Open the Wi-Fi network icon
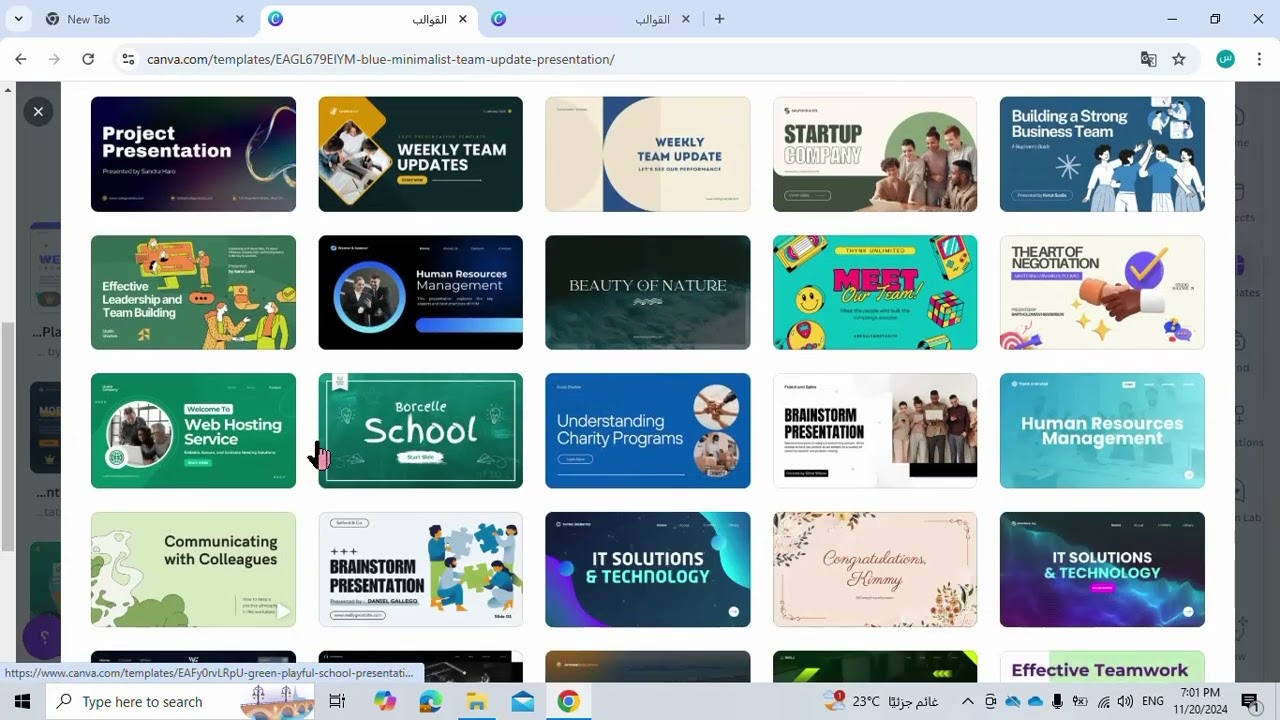Image resolution: width=1280 pixels, height=720 pixels. 1104,702
